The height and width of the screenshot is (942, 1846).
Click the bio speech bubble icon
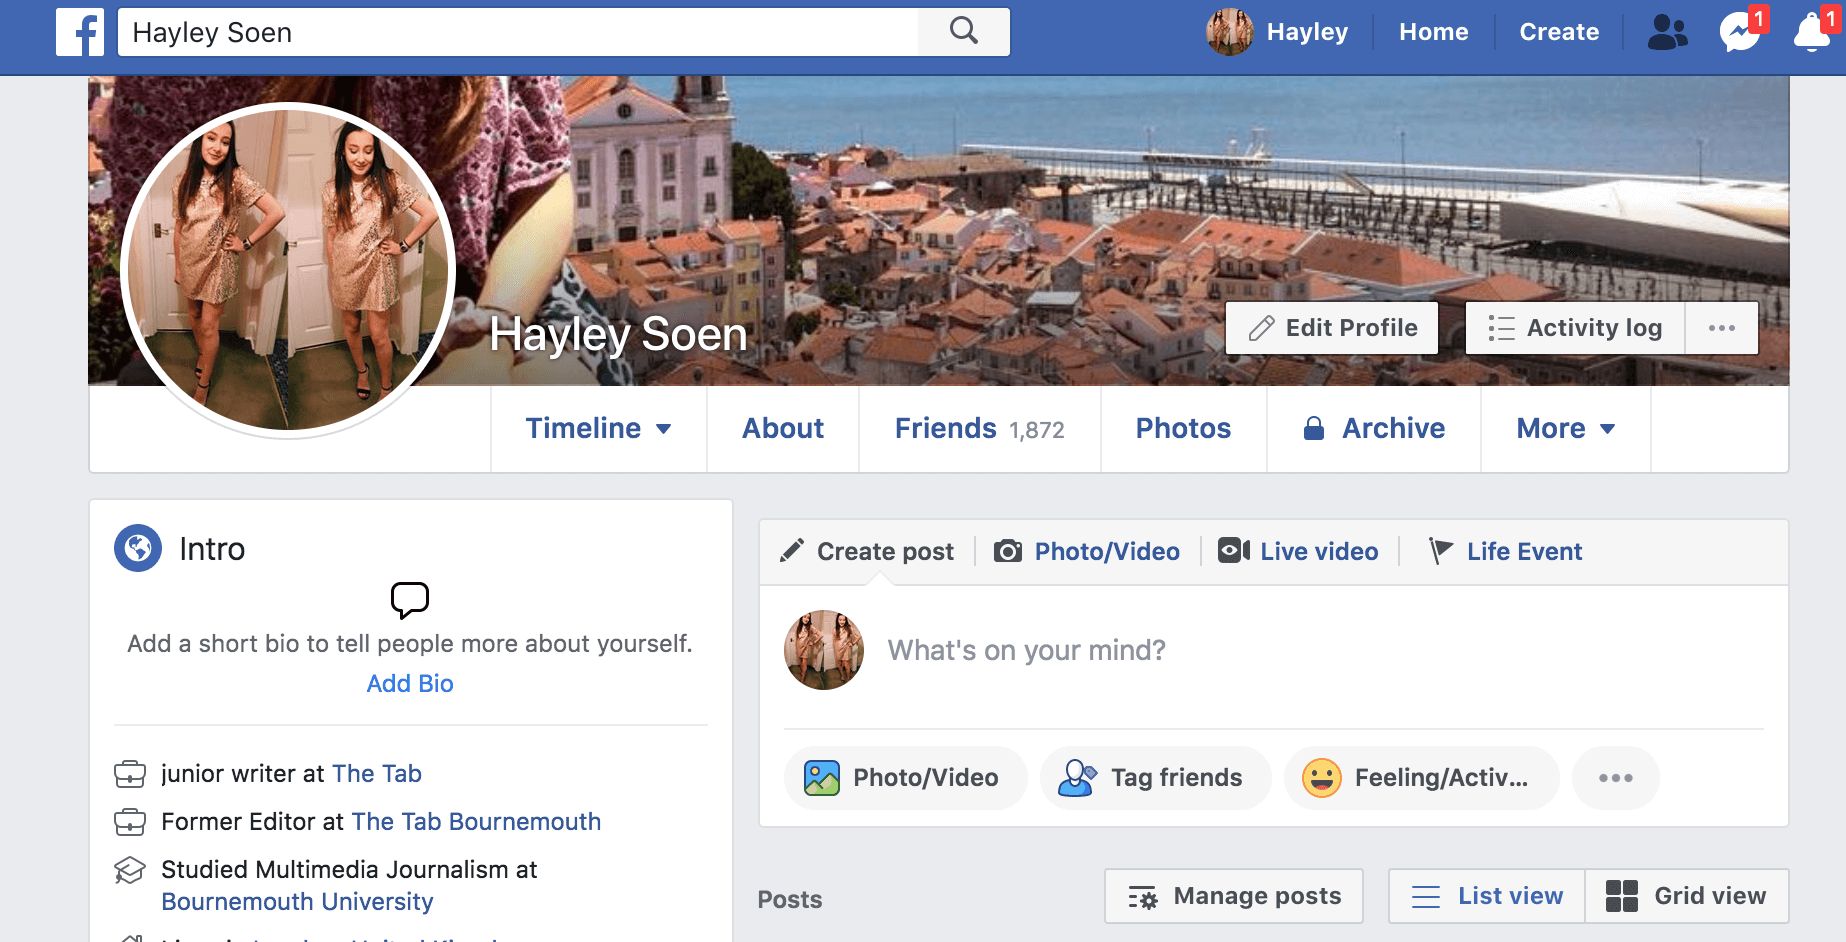(x=410, y=600)
